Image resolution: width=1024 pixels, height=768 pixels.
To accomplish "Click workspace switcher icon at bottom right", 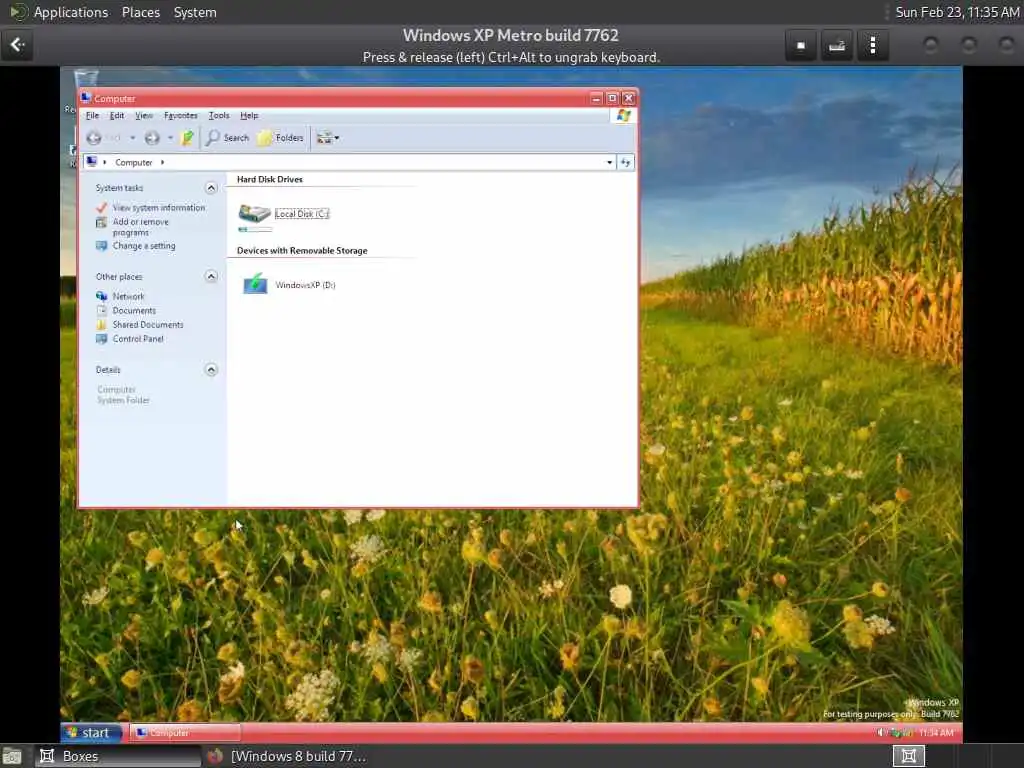I will [x=908, y=756].
